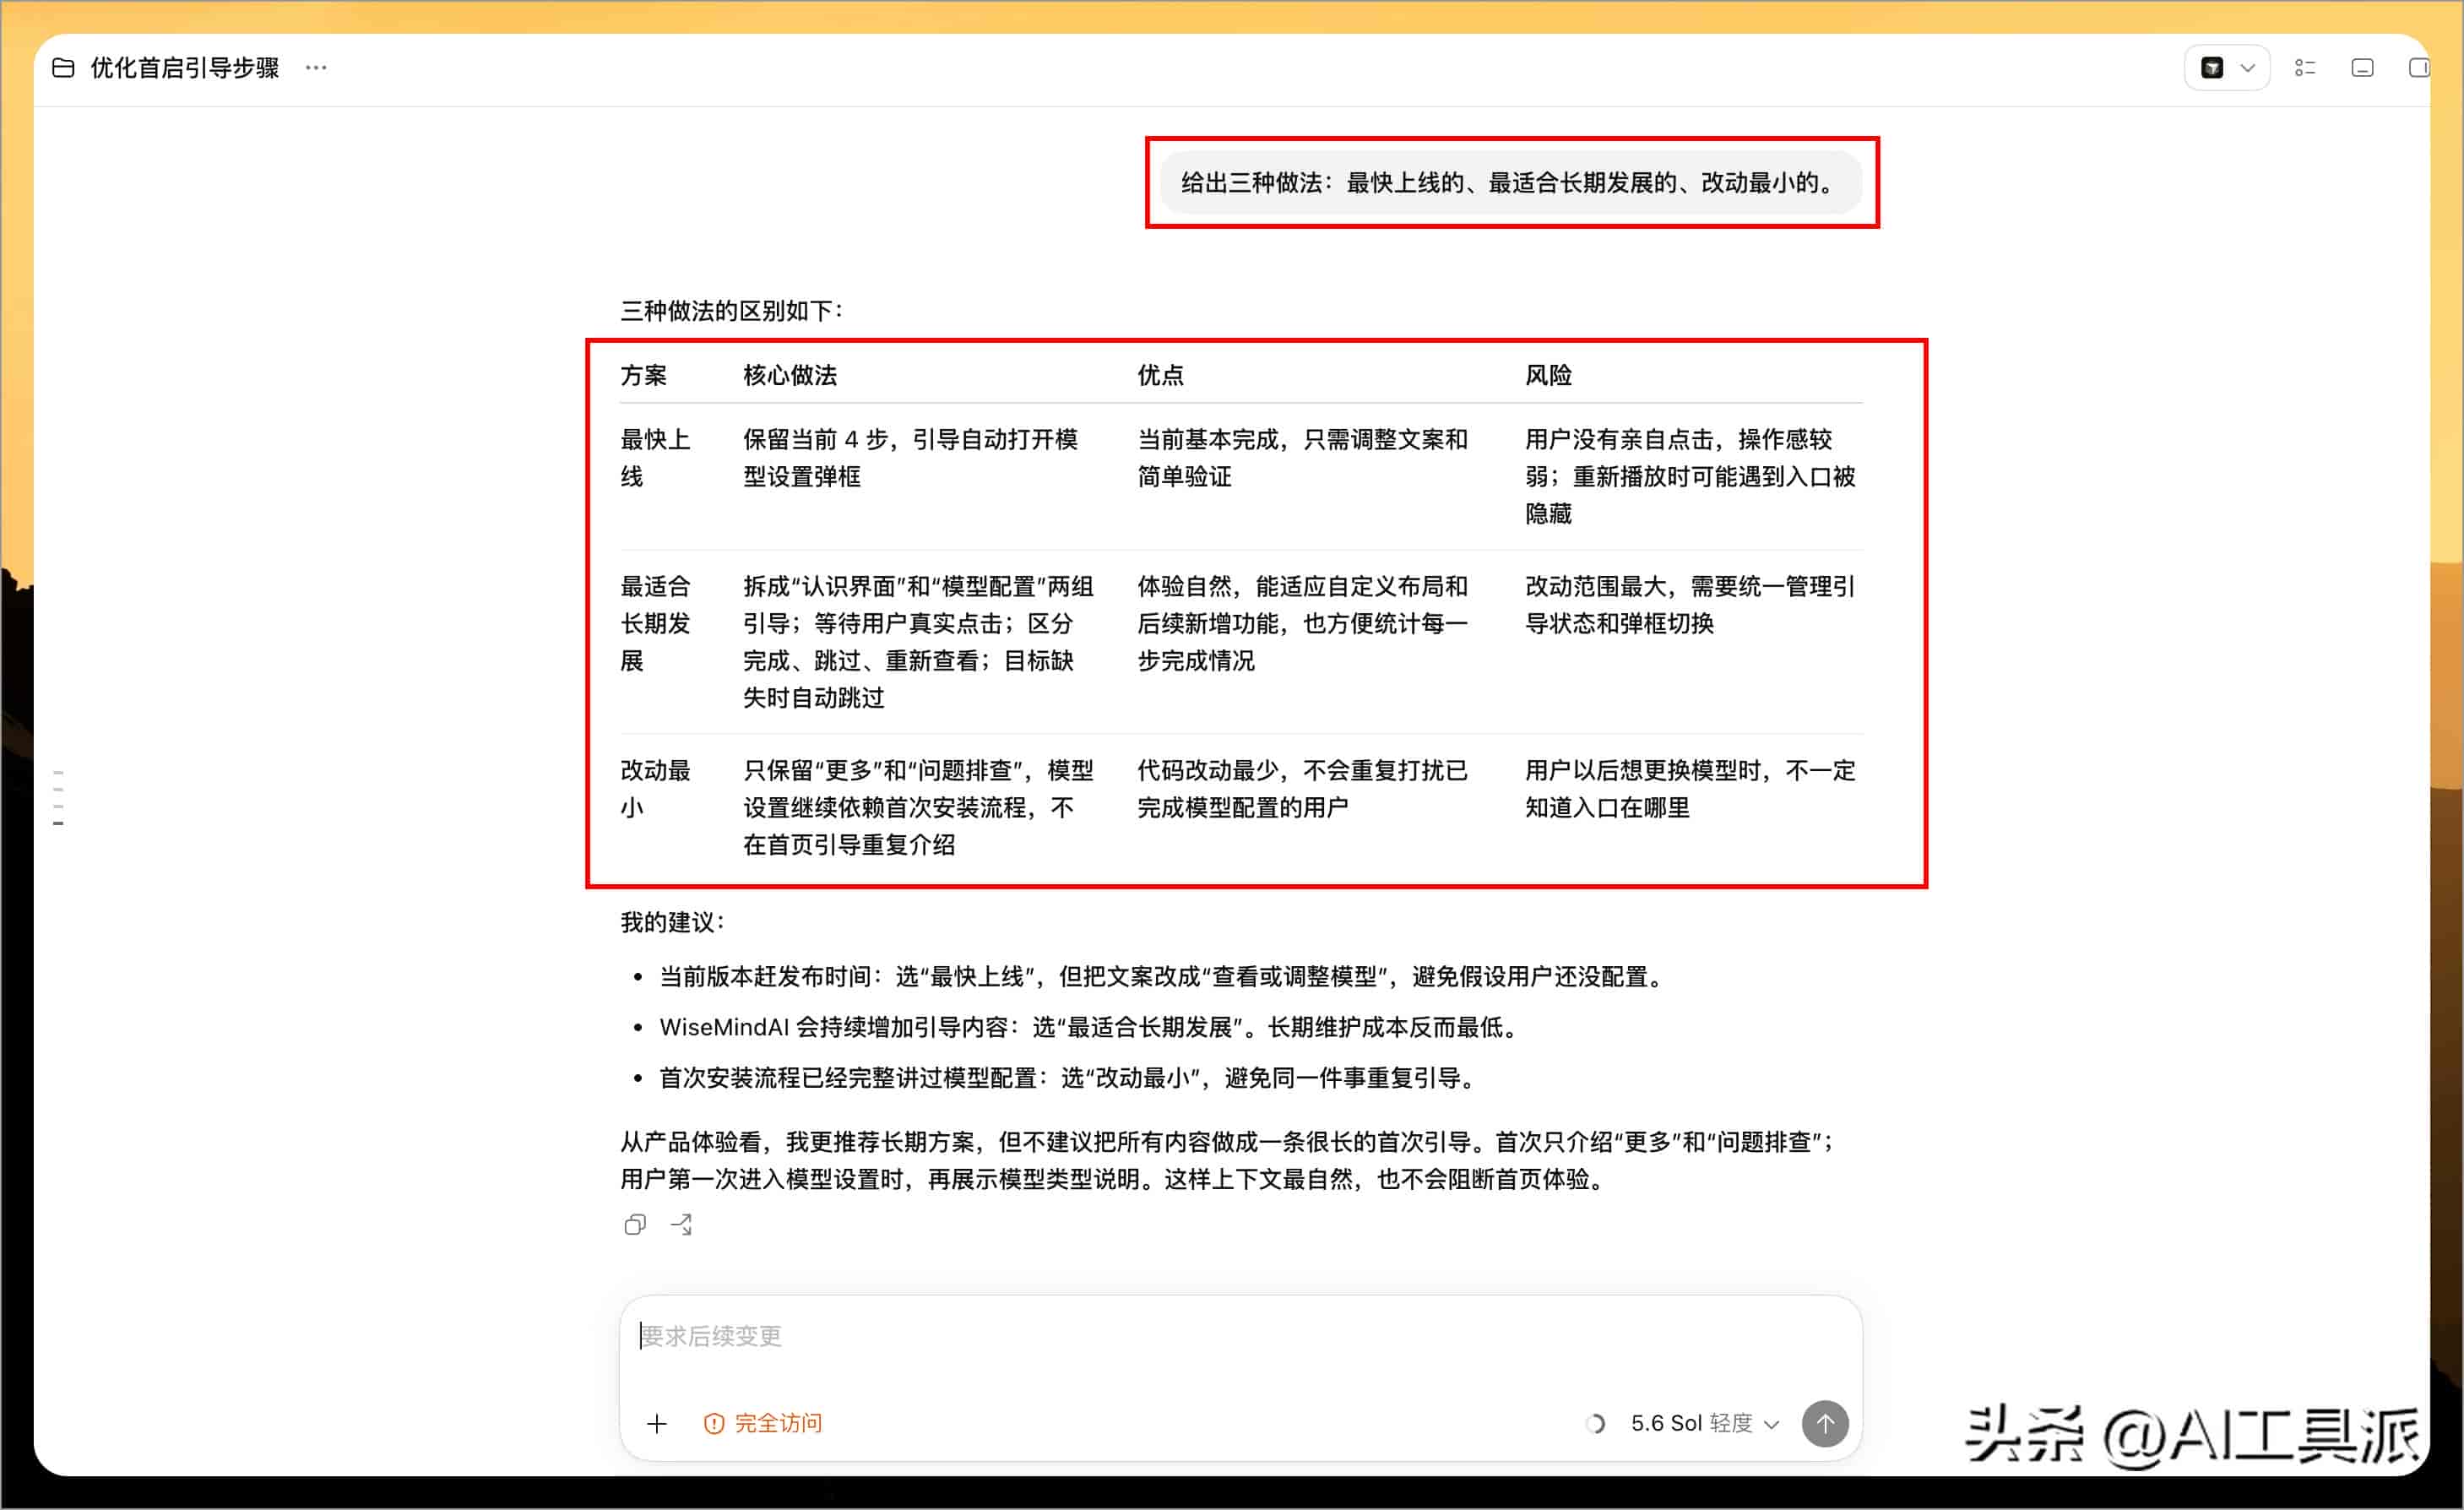The width and height of the screenshot is (2464, 1510).
Task: Open the three-dot menu next to 优化首启引导步骤
Action: [316, 68]
